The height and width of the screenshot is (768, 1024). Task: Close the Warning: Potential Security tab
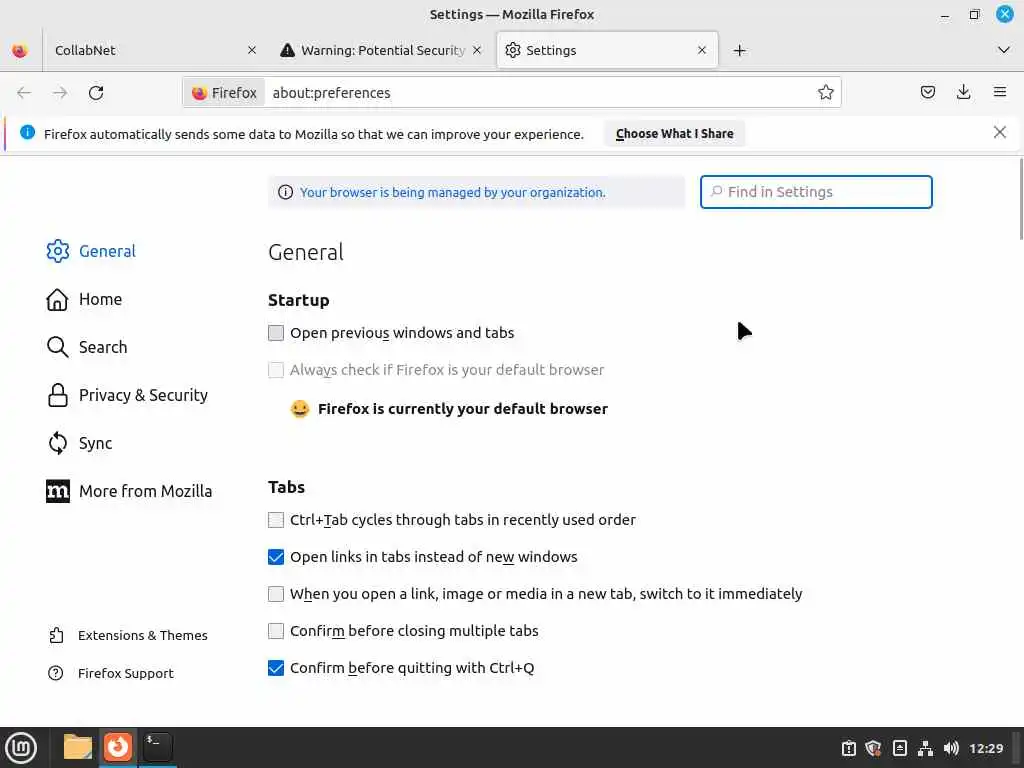(477, 50)
